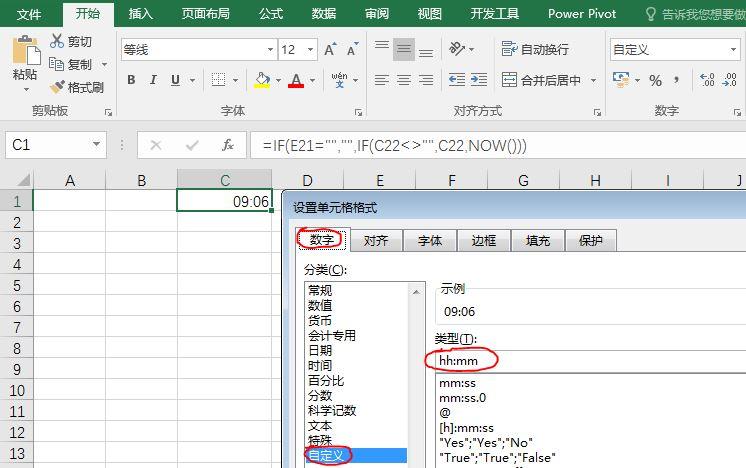This screenshot has width=746, height=468.
Task: Decrease font size with the smaller A
Action: [x=353, y=49]
